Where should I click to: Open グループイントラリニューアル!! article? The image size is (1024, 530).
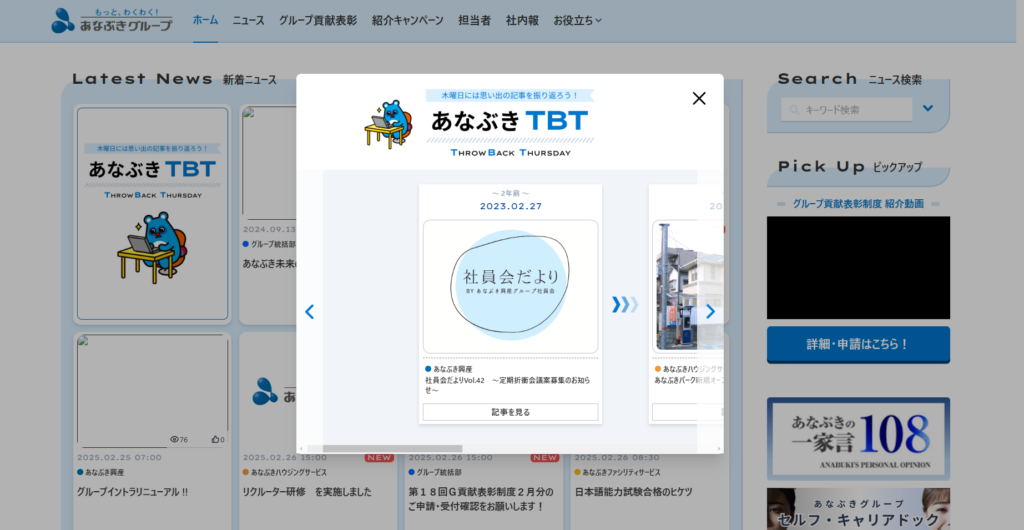tap(133, 492)
